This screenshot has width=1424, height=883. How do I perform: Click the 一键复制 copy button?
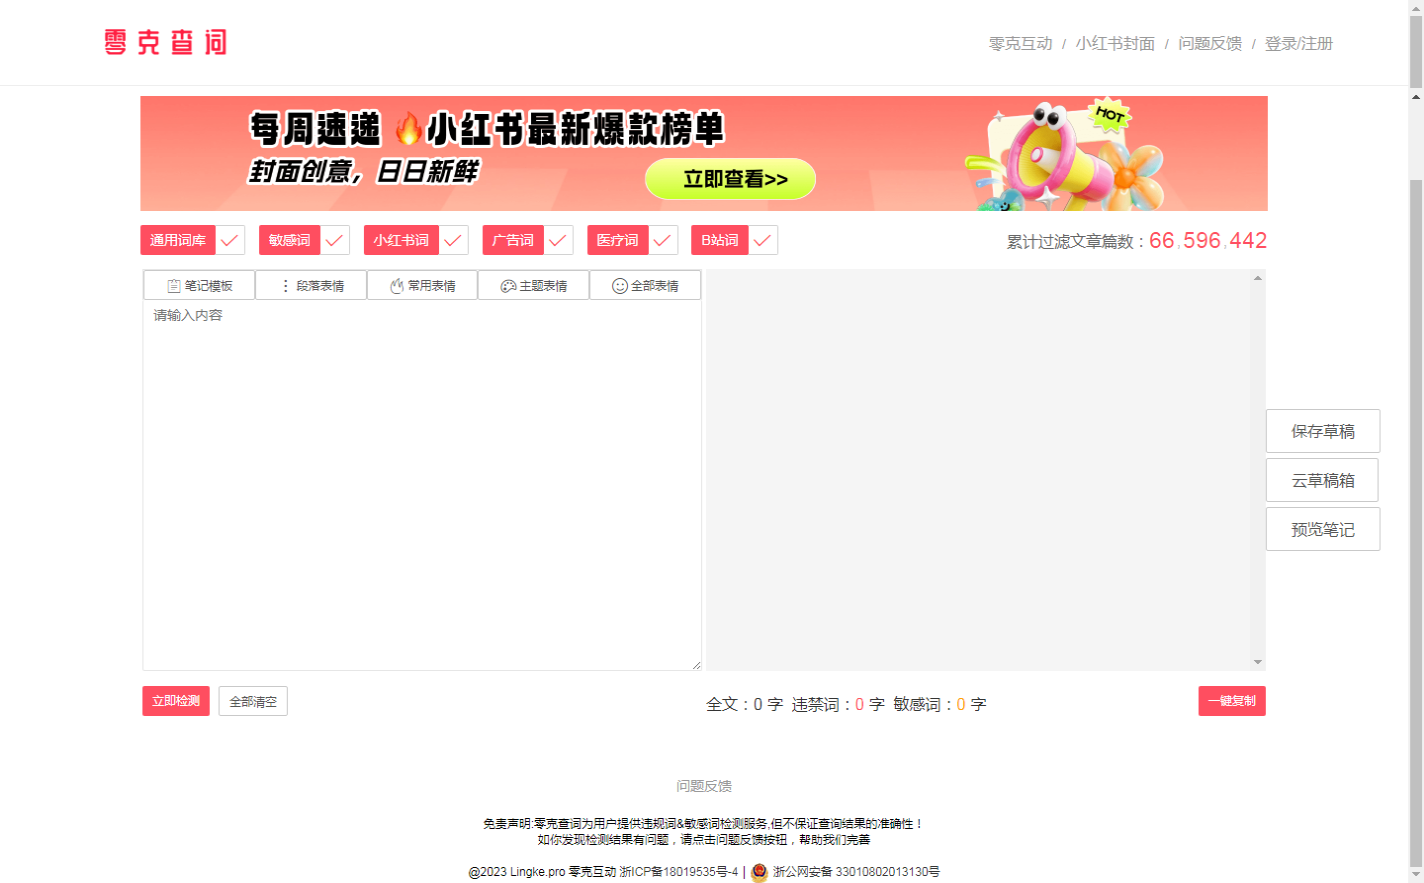1231,701
